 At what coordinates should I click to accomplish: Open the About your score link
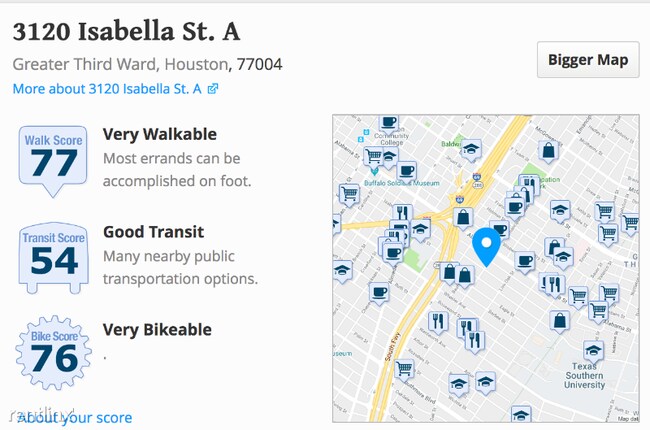tap(74, 417)
